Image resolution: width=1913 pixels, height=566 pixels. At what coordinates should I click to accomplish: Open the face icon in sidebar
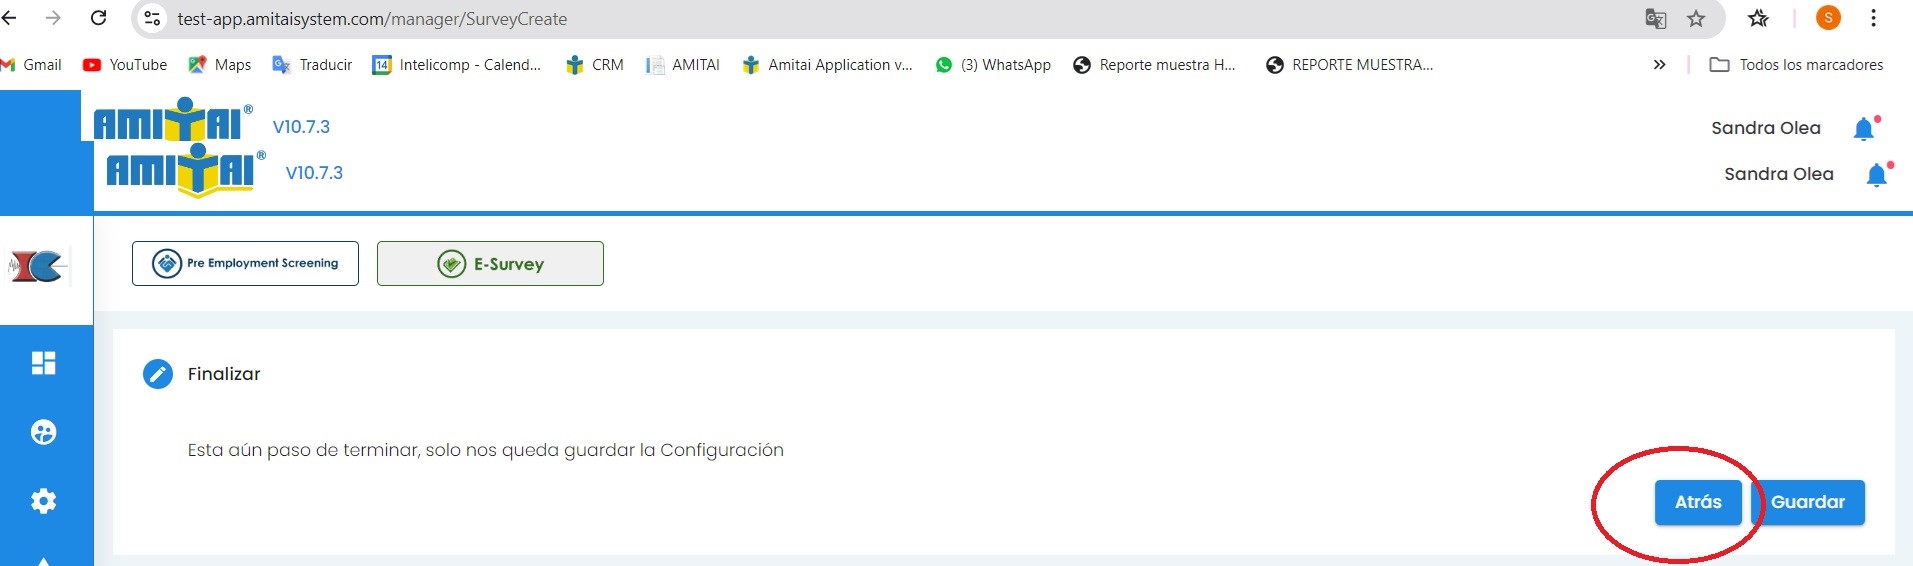point(43,432)
